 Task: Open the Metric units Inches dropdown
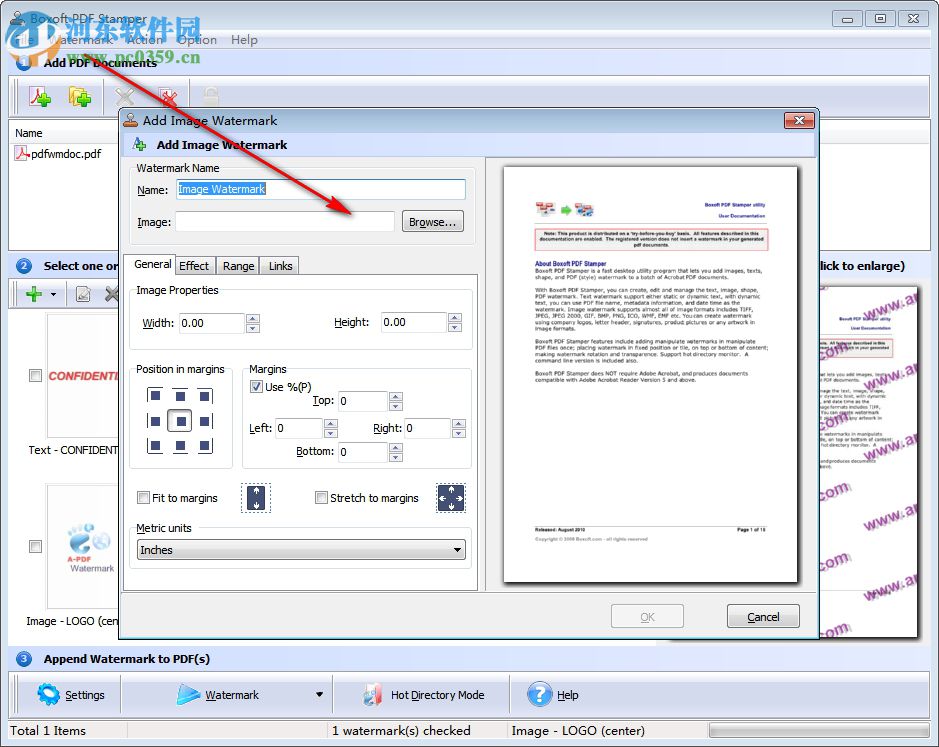(300, 549)
